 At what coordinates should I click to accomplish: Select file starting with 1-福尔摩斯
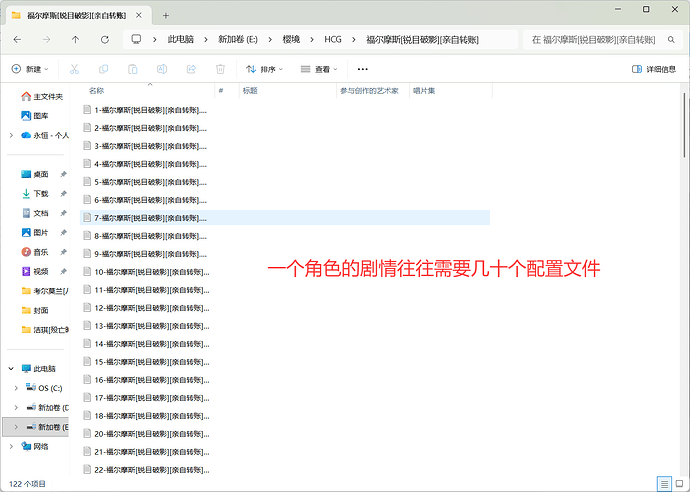tap(145, 110)
